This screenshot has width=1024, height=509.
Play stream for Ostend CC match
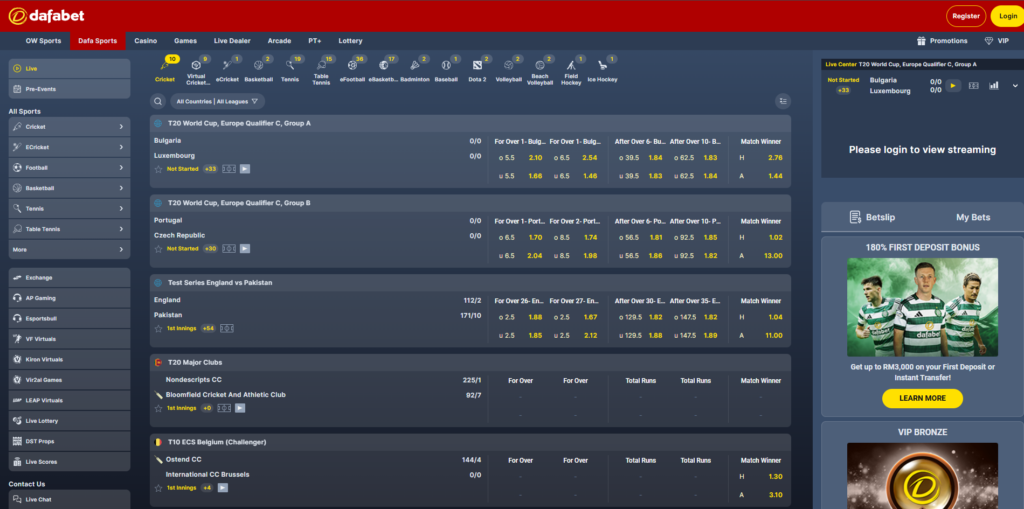tap(223, 487)
